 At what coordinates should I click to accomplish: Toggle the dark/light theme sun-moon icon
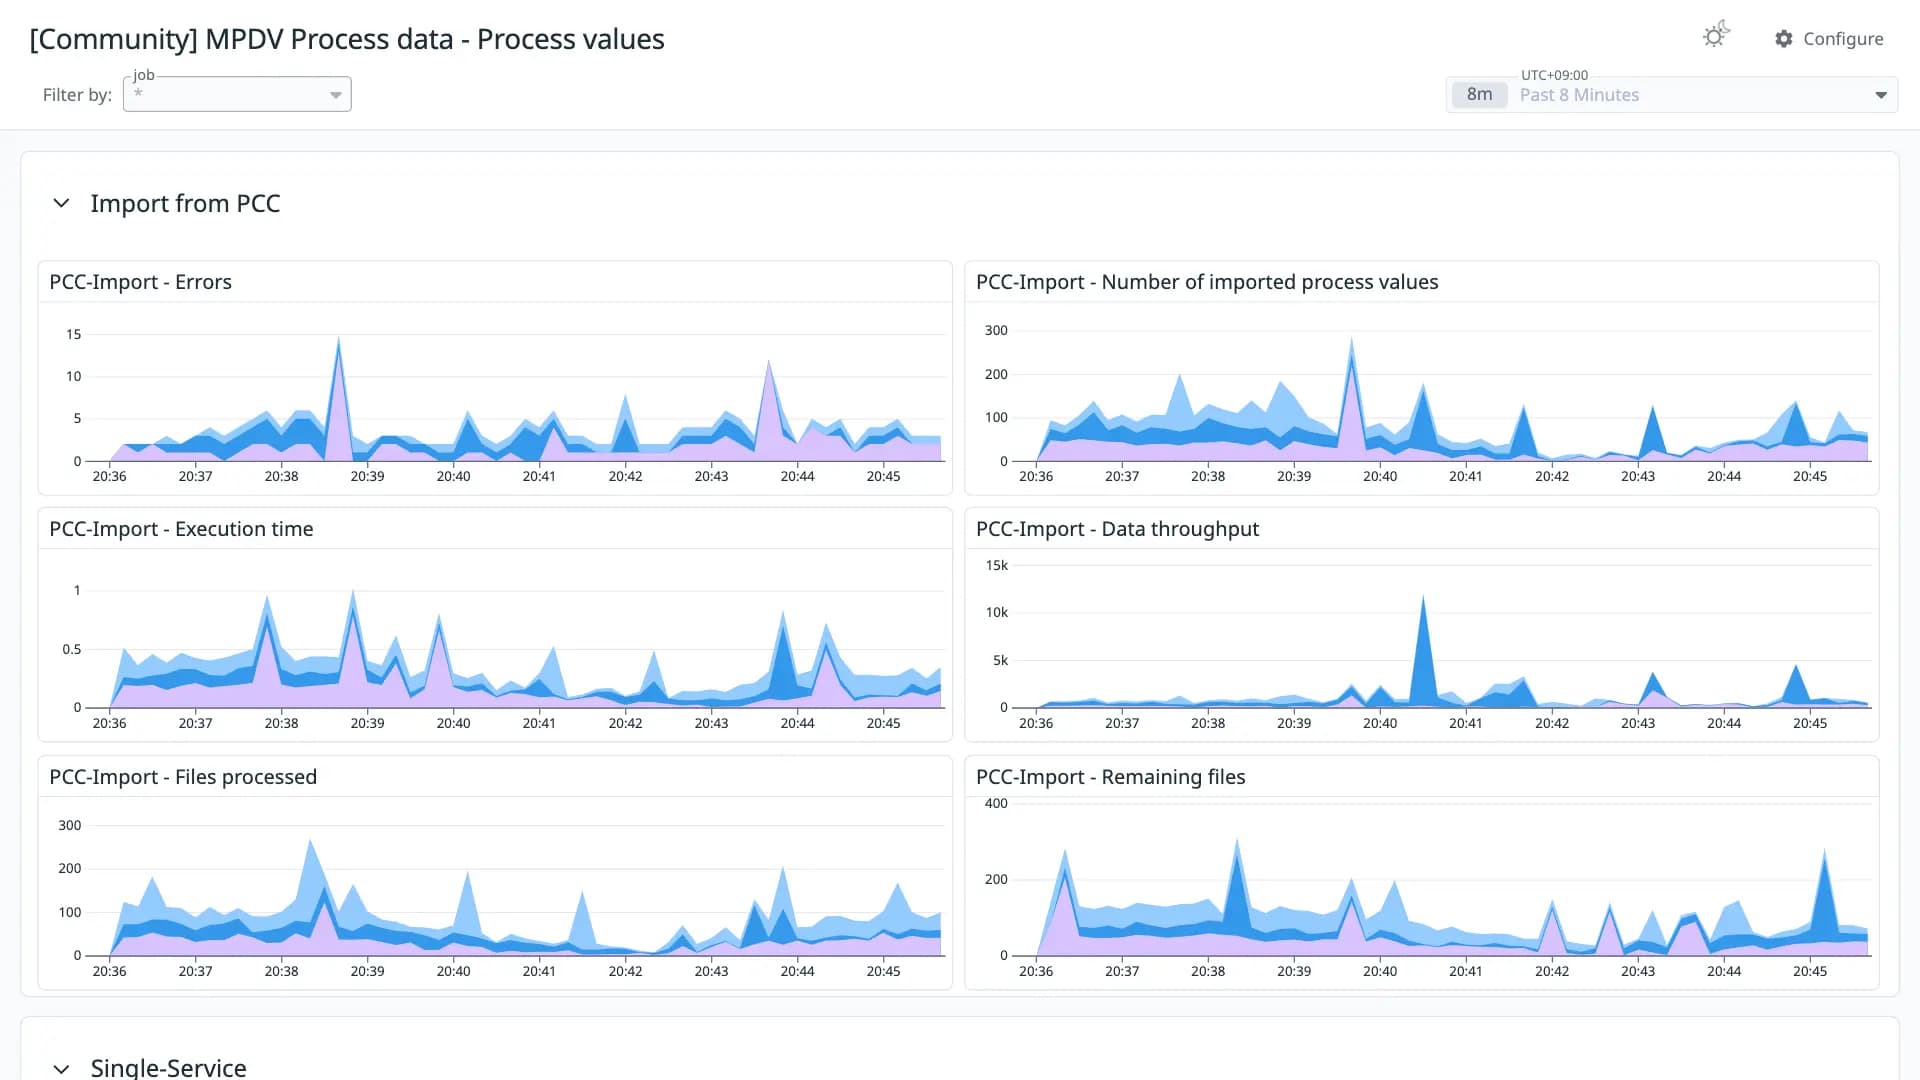1716,36
